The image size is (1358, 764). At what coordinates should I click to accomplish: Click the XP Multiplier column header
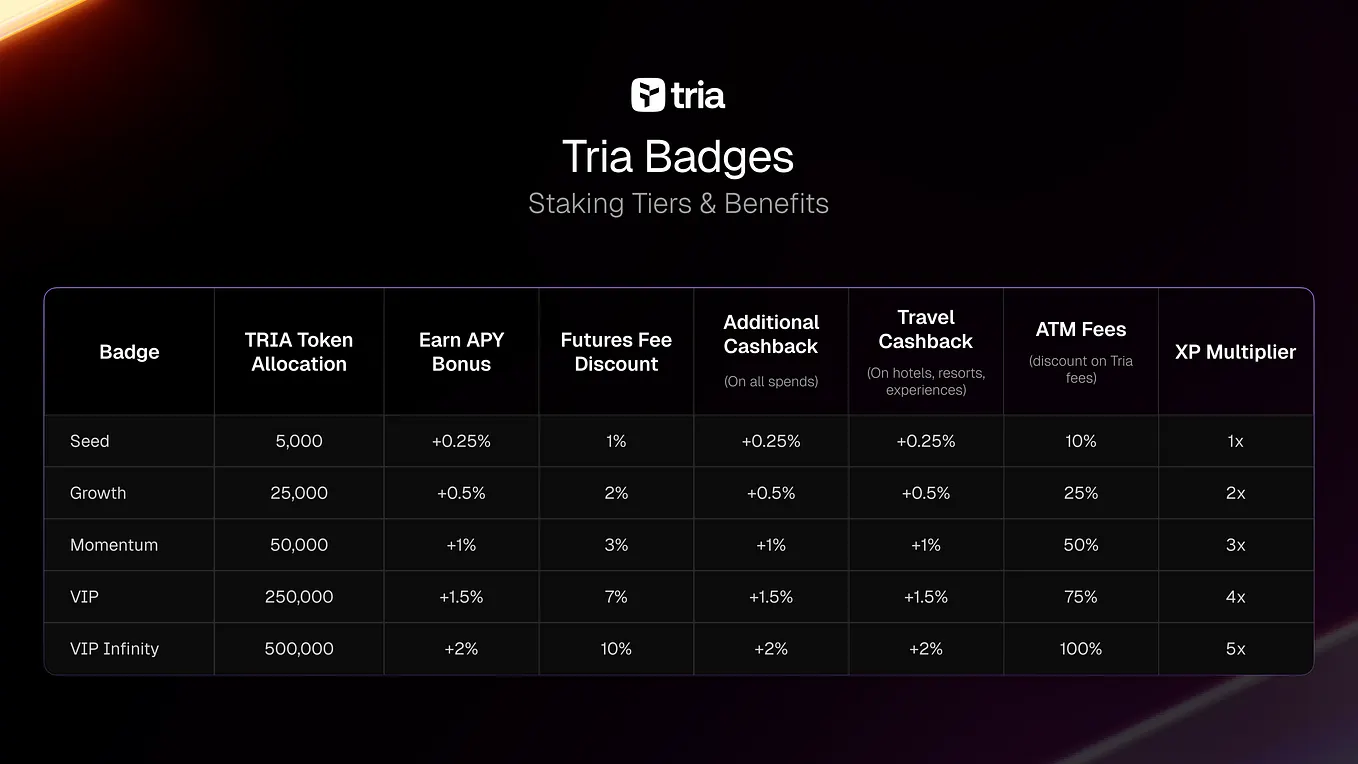(1235, 352)
